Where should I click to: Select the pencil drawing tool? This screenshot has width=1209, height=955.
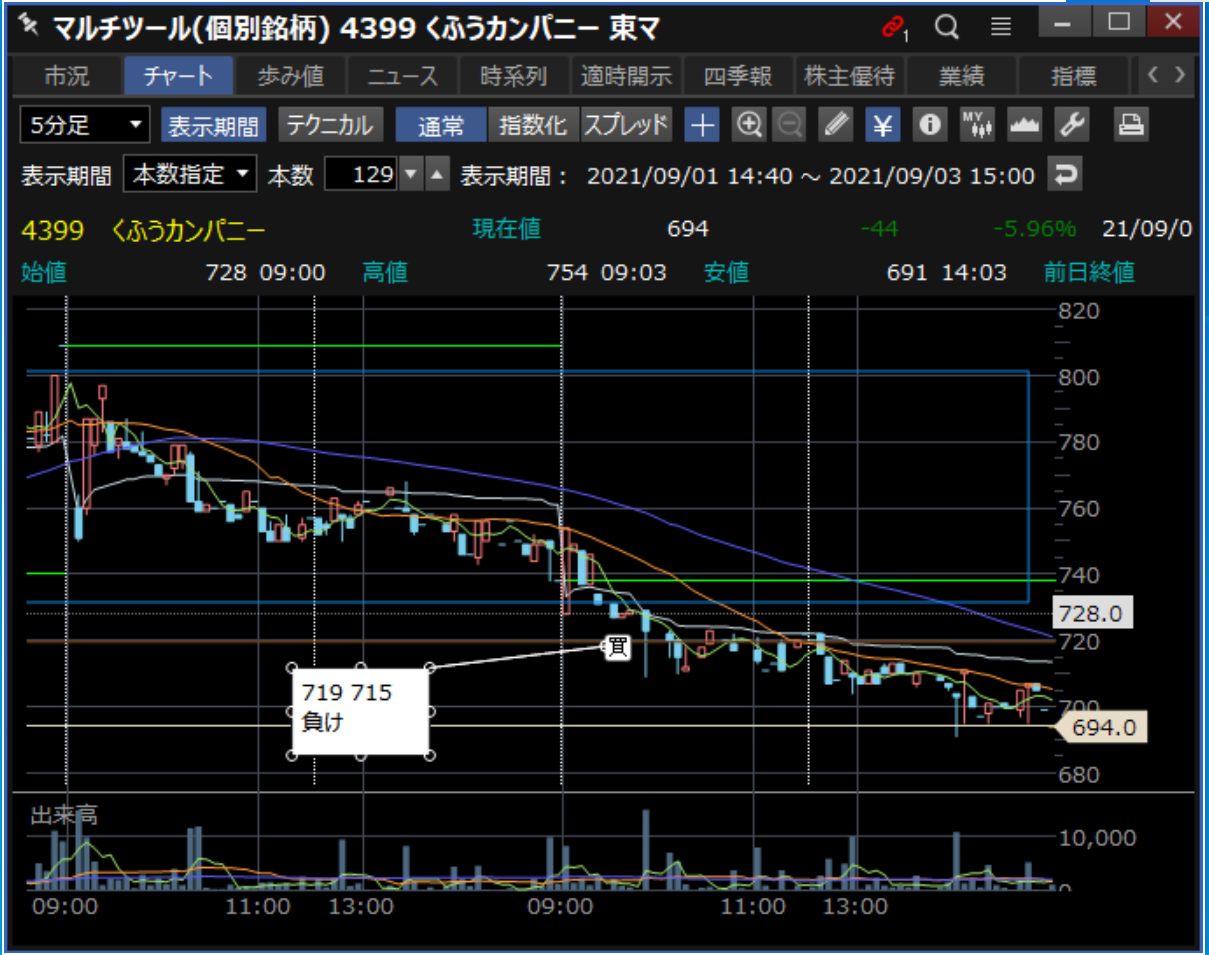pyautogui.click(x=835, y=125)
